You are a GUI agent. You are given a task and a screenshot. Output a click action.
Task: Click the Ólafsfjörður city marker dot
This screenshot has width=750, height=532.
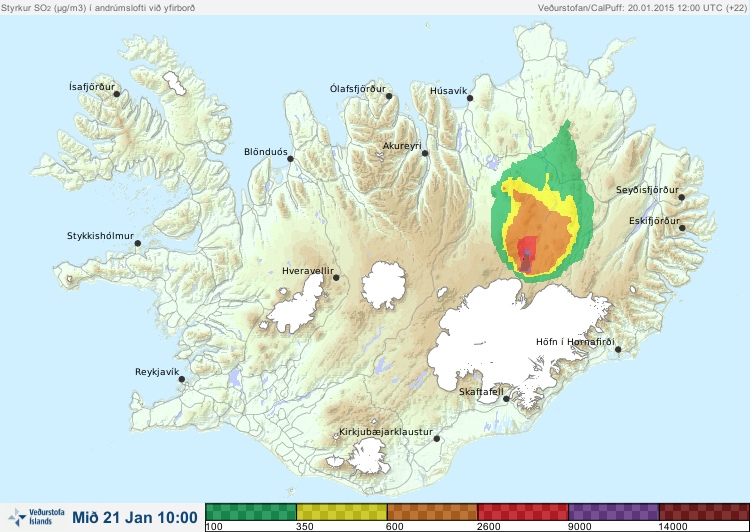(389, 96)
